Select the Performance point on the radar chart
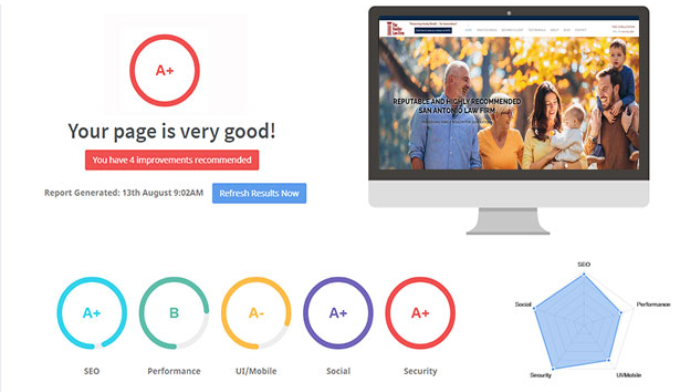This screenshot has height=392, width=680. [x=621, y=312]
